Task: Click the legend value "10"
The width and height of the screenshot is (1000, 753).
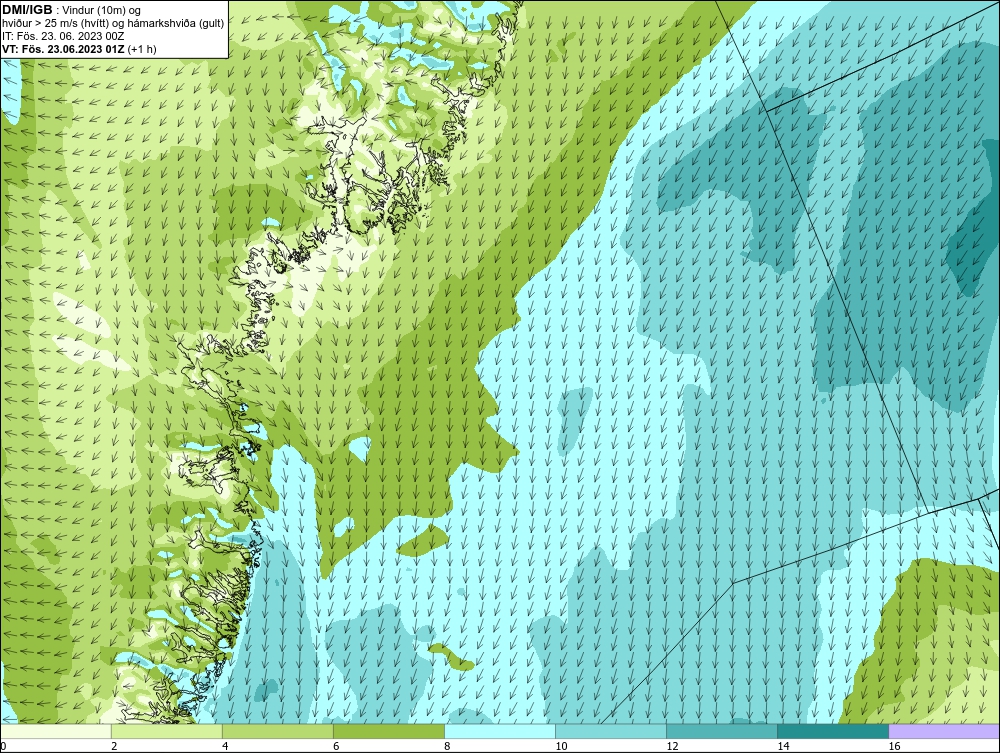Action: (x=561, y=747)
